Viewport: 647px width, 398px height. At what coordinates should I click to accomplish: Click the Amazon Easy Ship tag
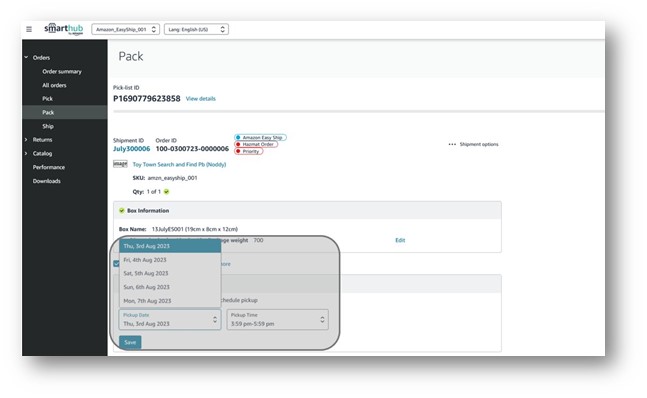point(260,137)
